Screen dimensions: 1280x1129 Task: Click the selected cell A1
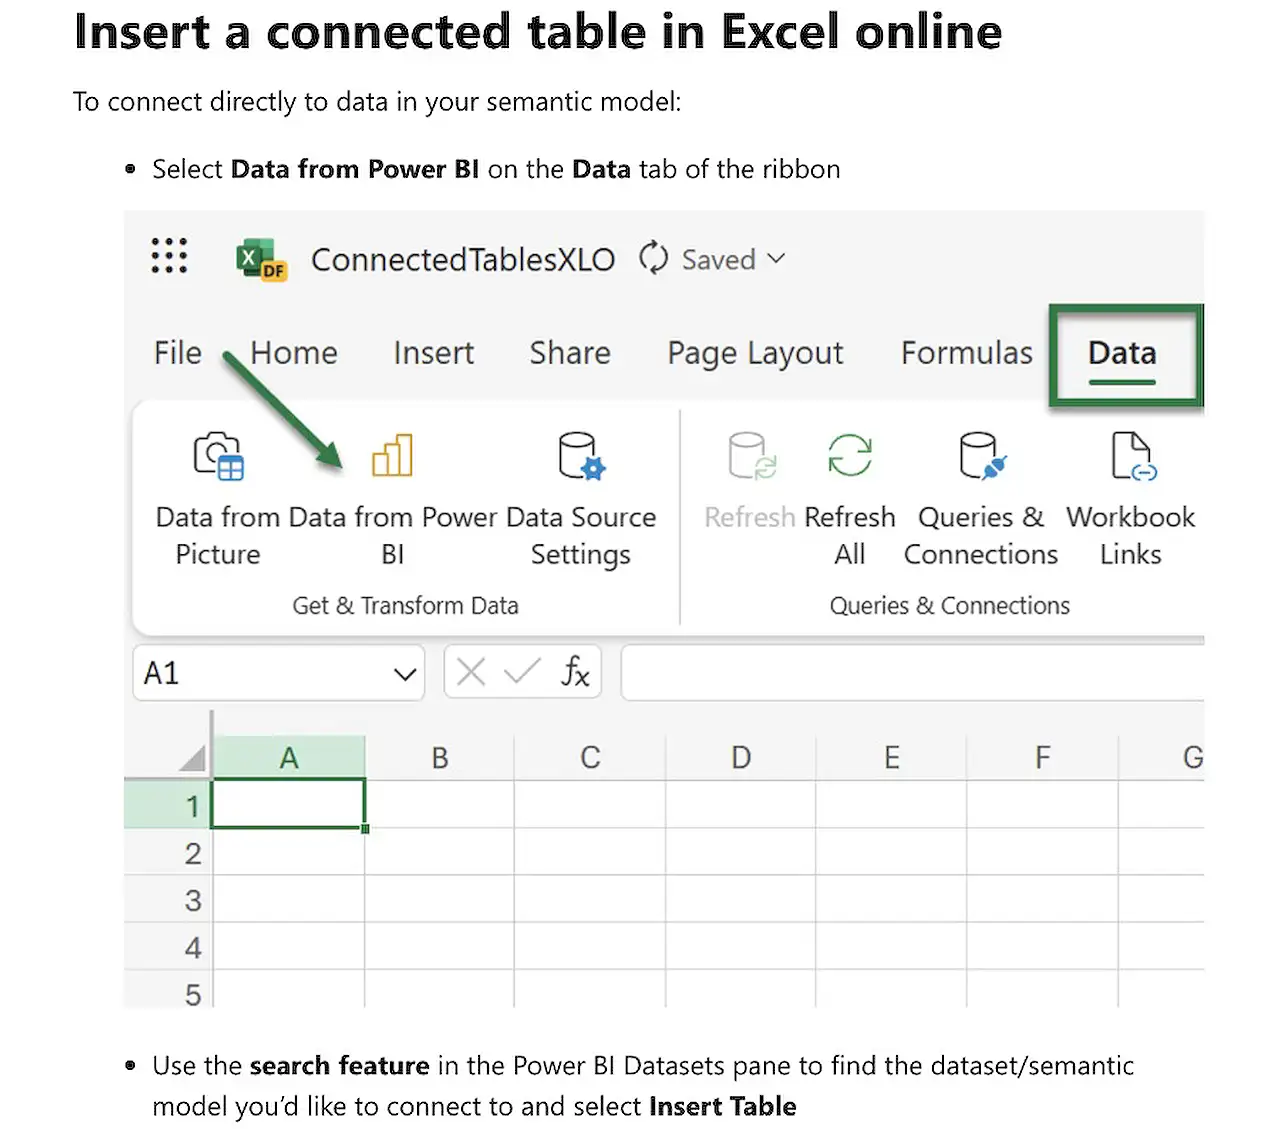click(289, 804)
